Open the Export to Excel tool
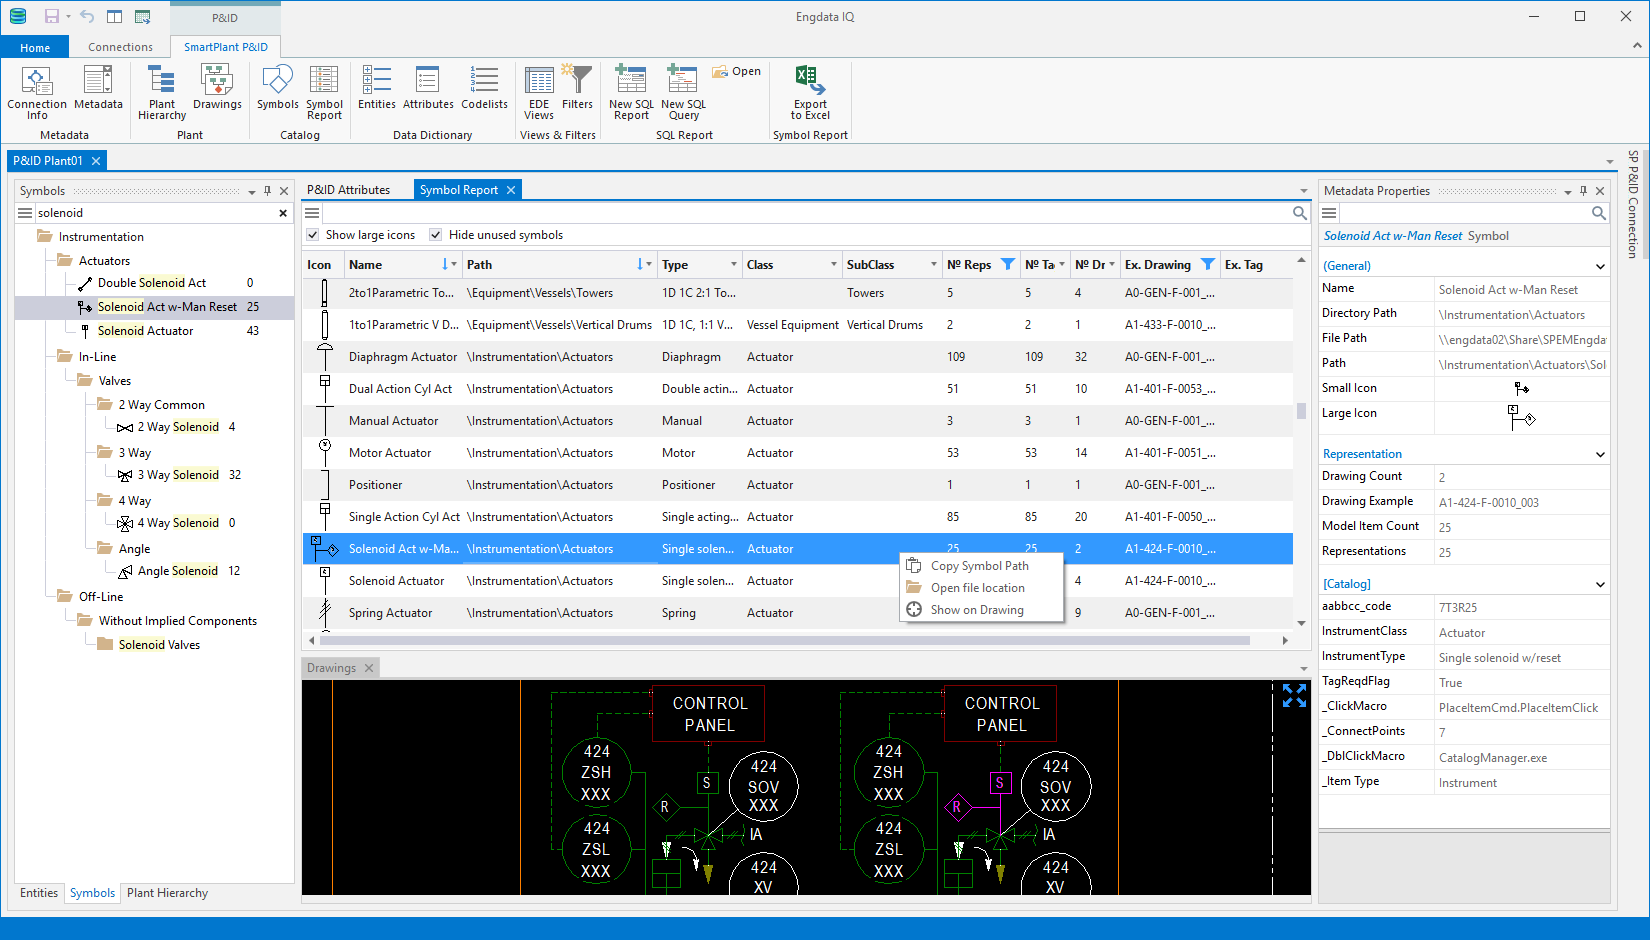The width and height of the screenshot is (1650, 940). (810, 92)
